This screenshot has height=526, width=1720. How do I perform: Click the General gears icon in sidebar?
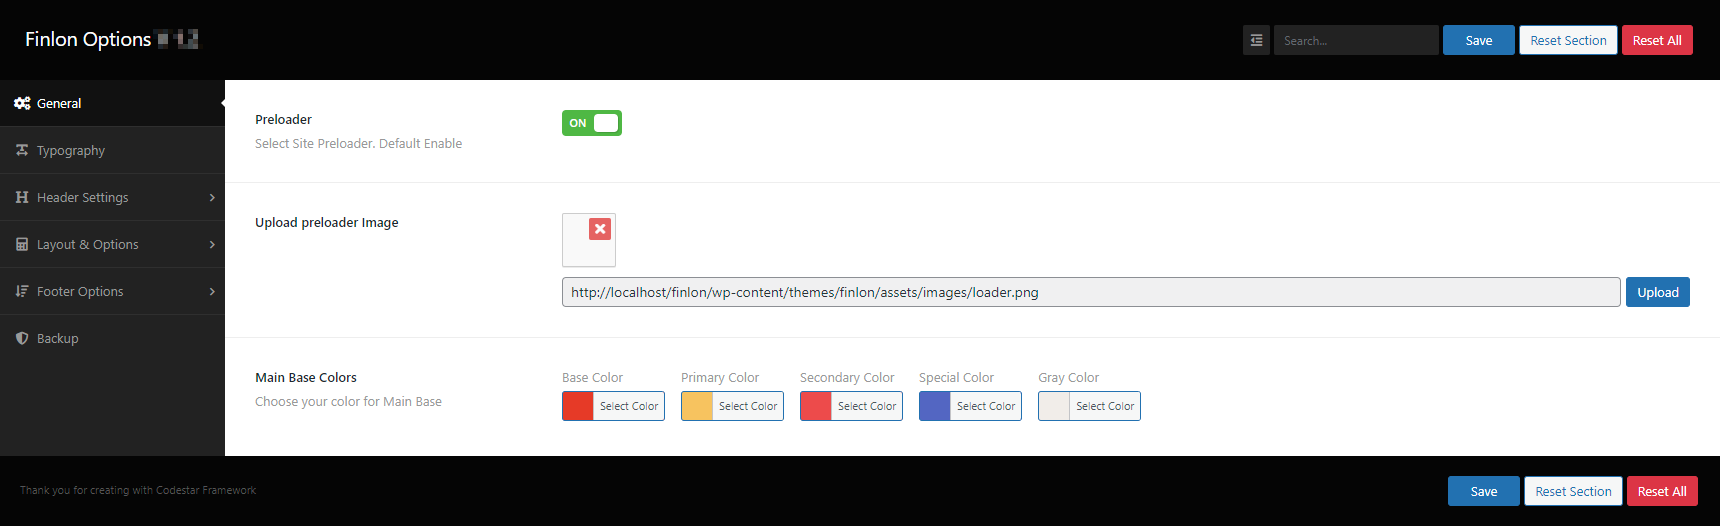[x=22, y=103]
